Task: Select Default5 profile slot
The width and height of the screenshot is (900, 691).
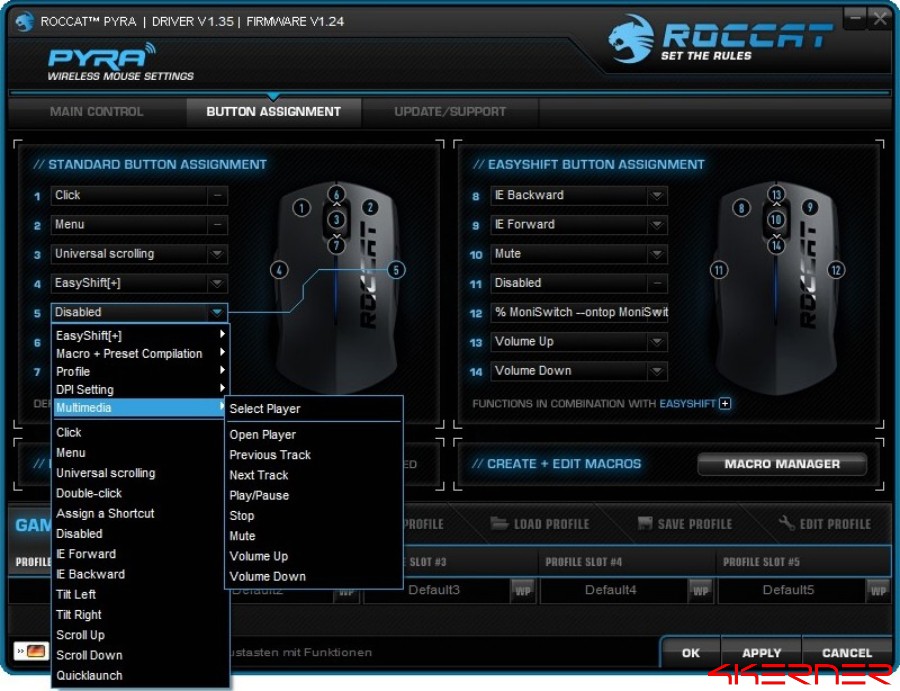Action: (x=788, y=590)
